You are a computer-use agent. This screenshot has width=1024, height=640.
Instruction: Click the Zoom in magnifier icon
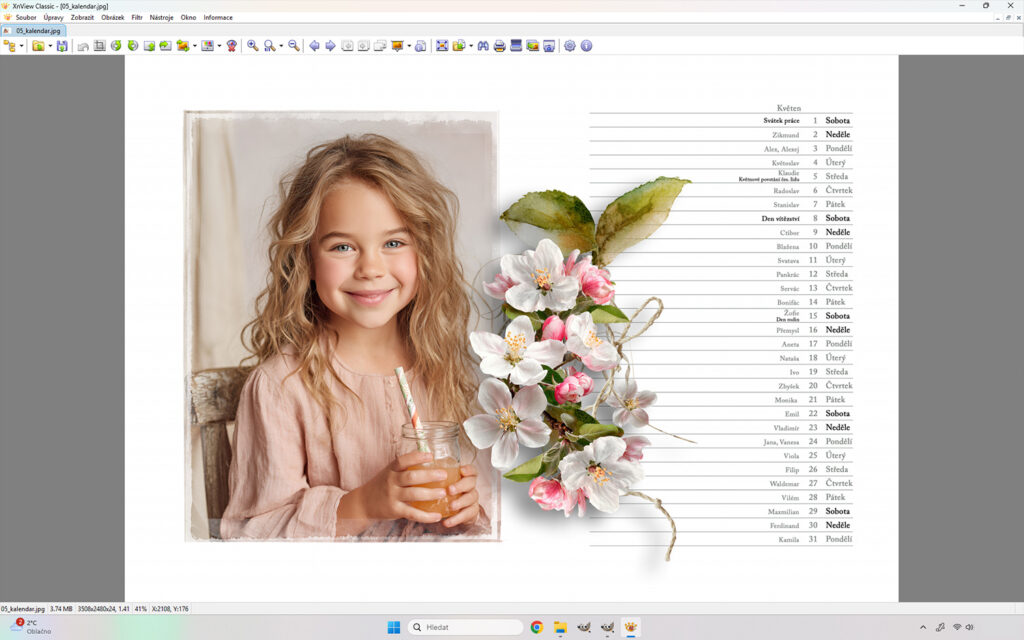pos(253,46)
